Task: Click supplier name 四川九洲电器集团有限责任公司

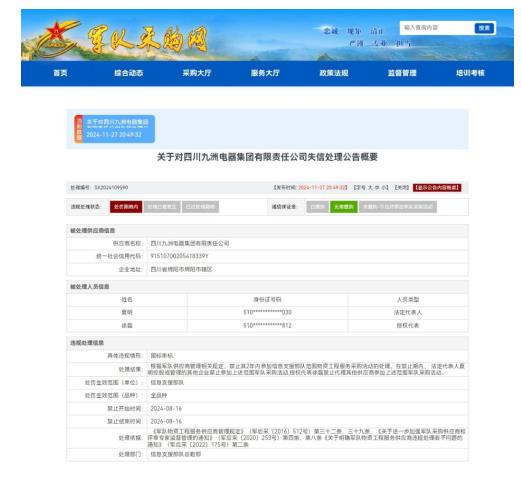Action: [x=190, y=243]
